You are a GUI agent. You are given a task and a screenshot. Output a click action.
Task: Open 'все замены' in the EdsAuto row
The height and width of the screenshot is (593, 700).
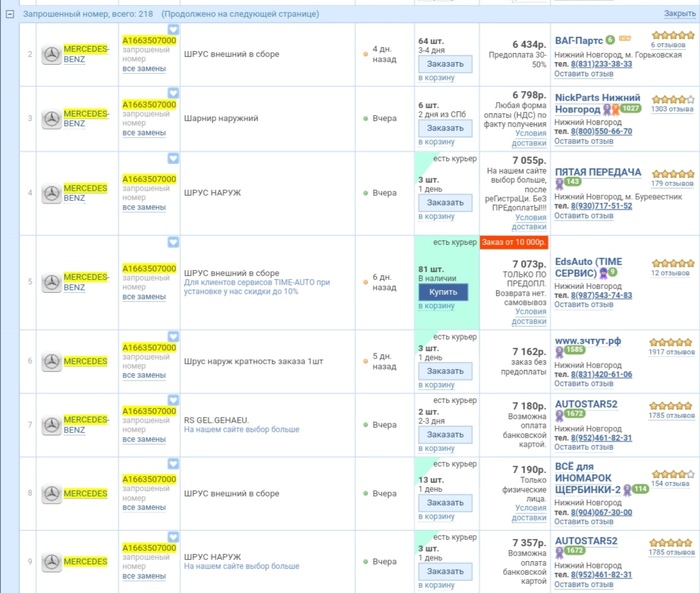(x=144, y=296)
